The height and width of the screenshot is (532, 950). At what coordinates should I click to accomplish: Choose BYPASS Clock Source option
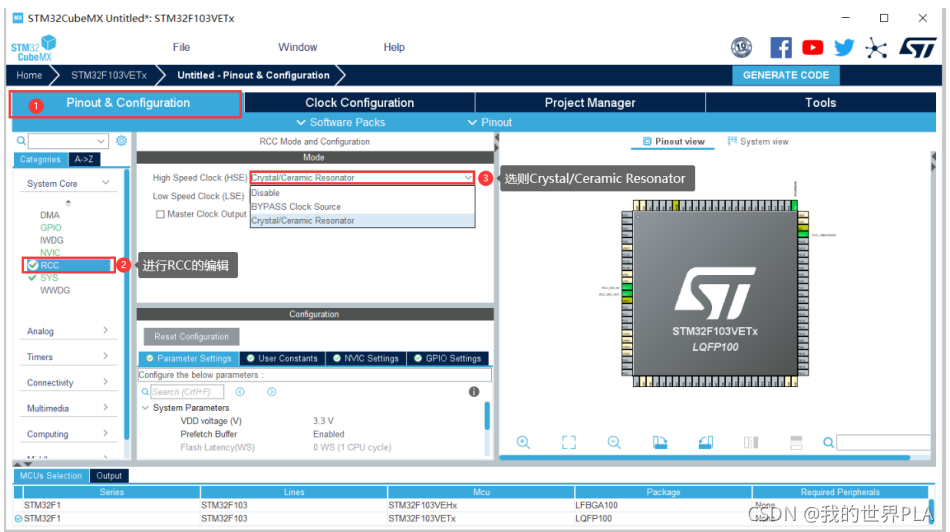pos(362,207)
